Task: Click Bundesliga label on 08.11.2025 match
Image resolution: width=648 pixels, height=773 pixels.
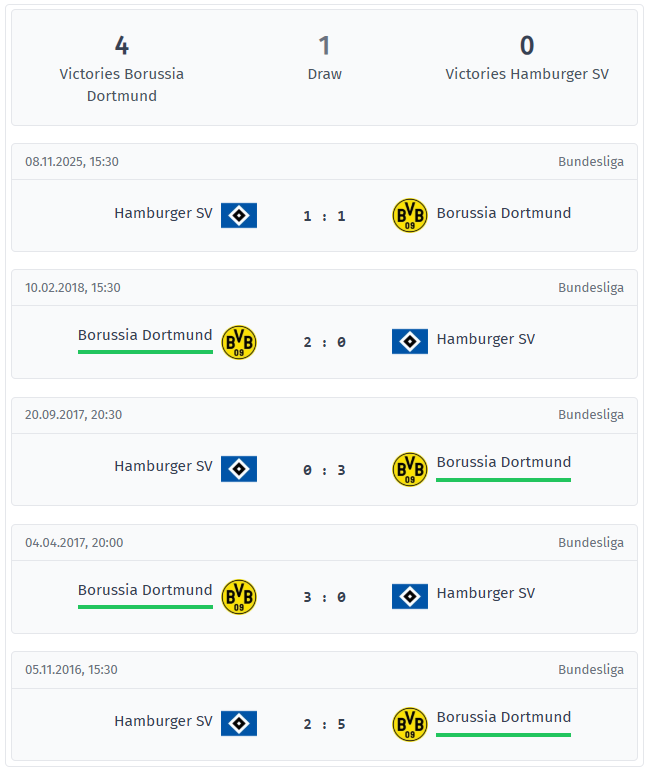Action: click(590, 161)
